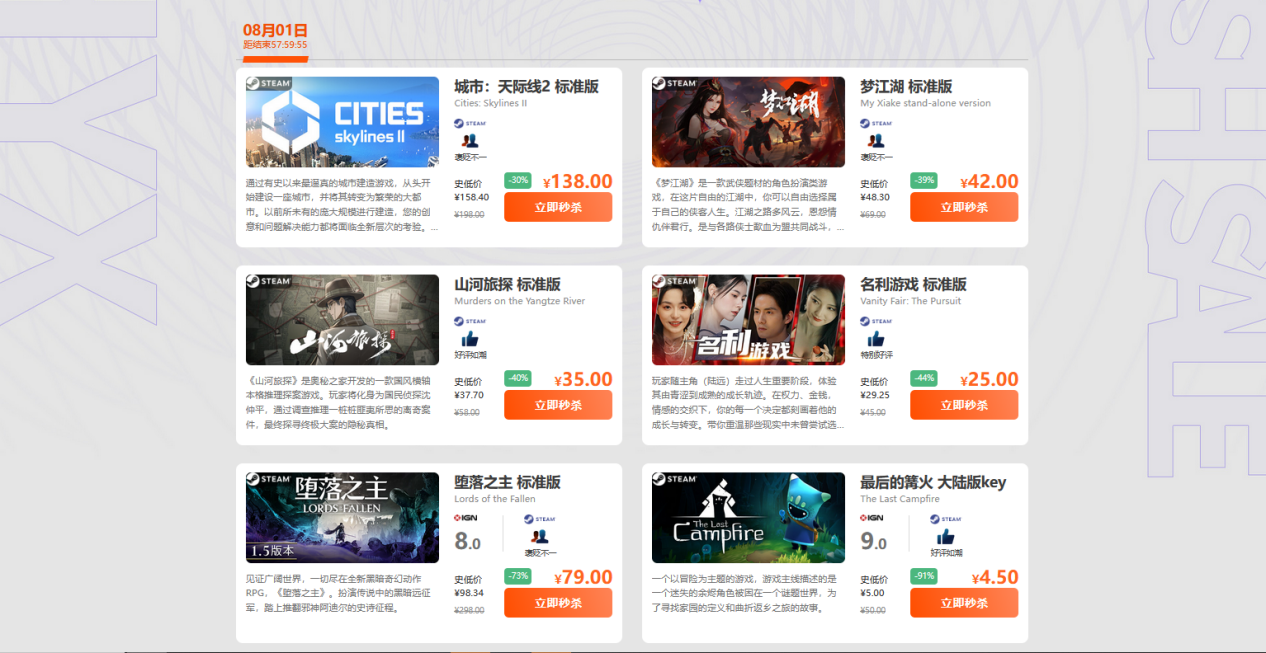The width and height of the screenshot is (1266, 653).
Task: Select the Lords of the Fallen cover
Action: (x=342, y=518)
